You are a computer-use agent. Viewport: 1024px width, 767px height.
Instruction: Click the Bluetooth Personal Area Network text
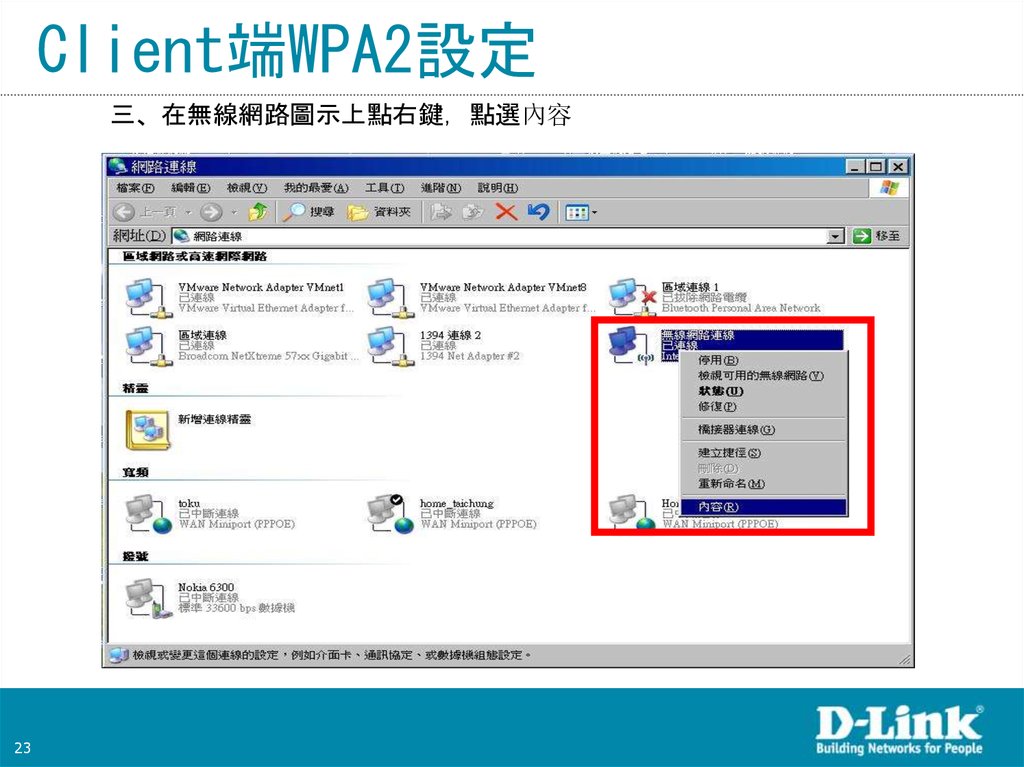pos(741,308)
